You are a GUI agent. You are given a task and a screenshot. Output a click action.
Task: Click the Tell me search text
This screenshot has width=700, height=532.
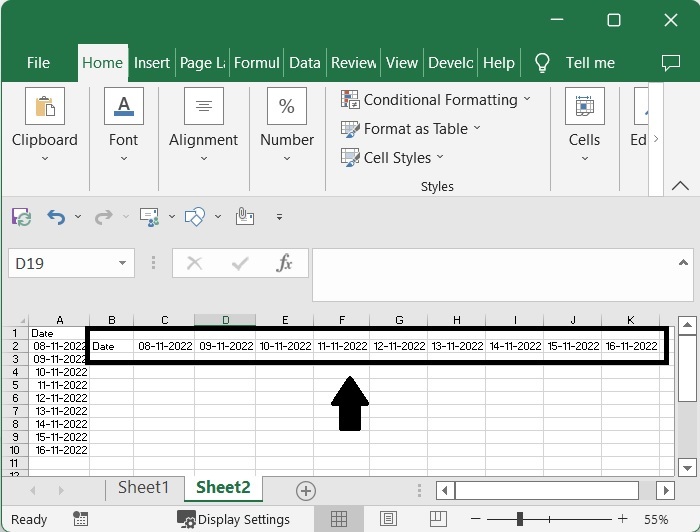click(590, 63)
